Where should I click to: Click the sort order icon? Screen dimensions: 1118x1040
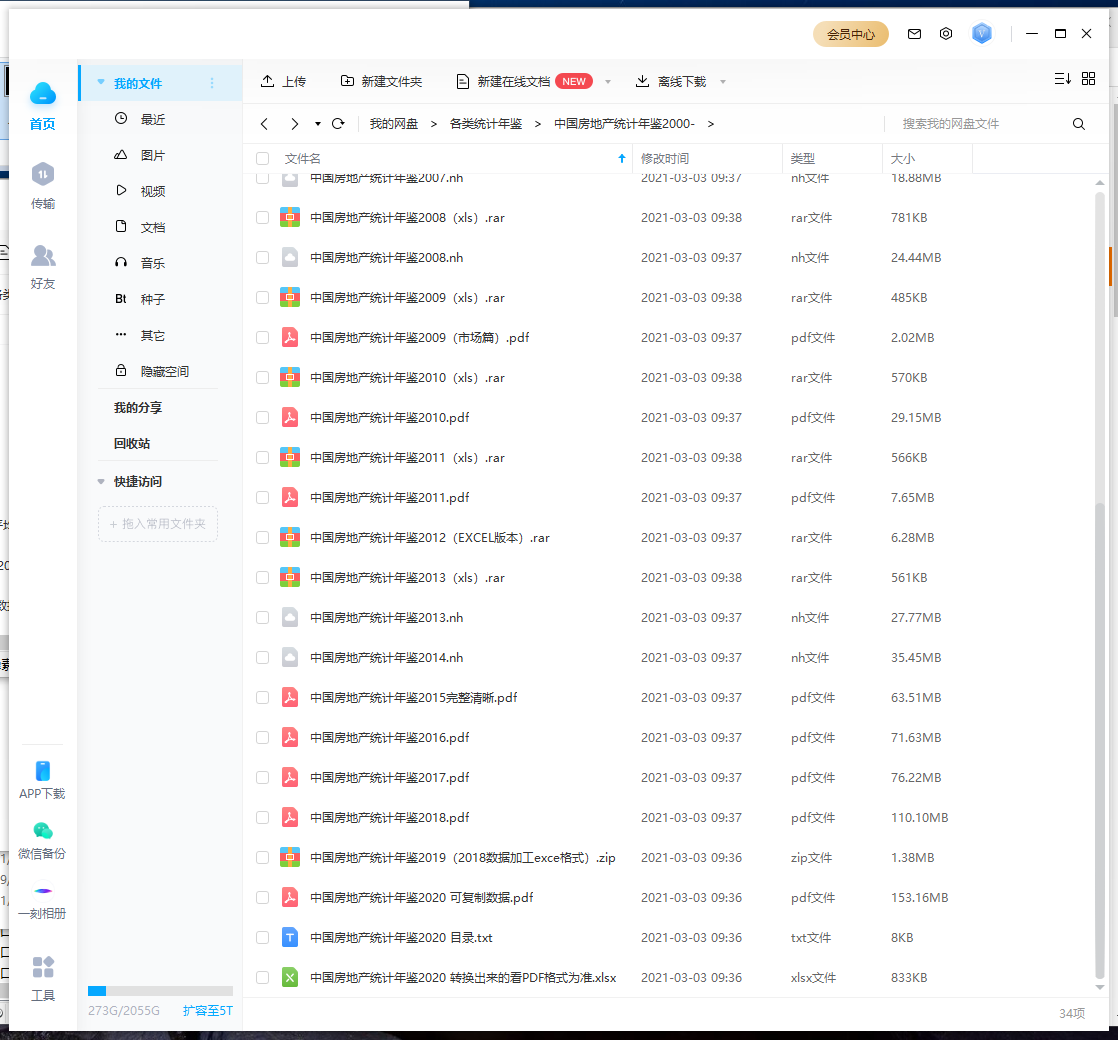point(1062,79)
